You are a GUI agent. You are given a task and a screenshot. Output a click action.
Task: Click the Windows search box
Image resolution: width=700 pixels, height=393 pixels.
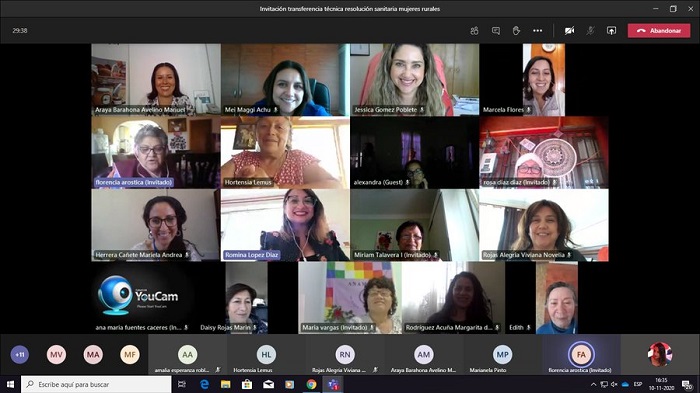coord(96,384)
